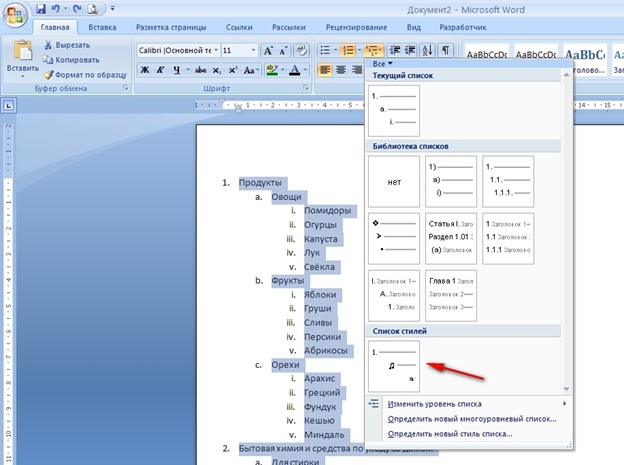Switch to Разметка страницы tab
Viewport: 624px width, 465px height.
[x=171, y=27]
